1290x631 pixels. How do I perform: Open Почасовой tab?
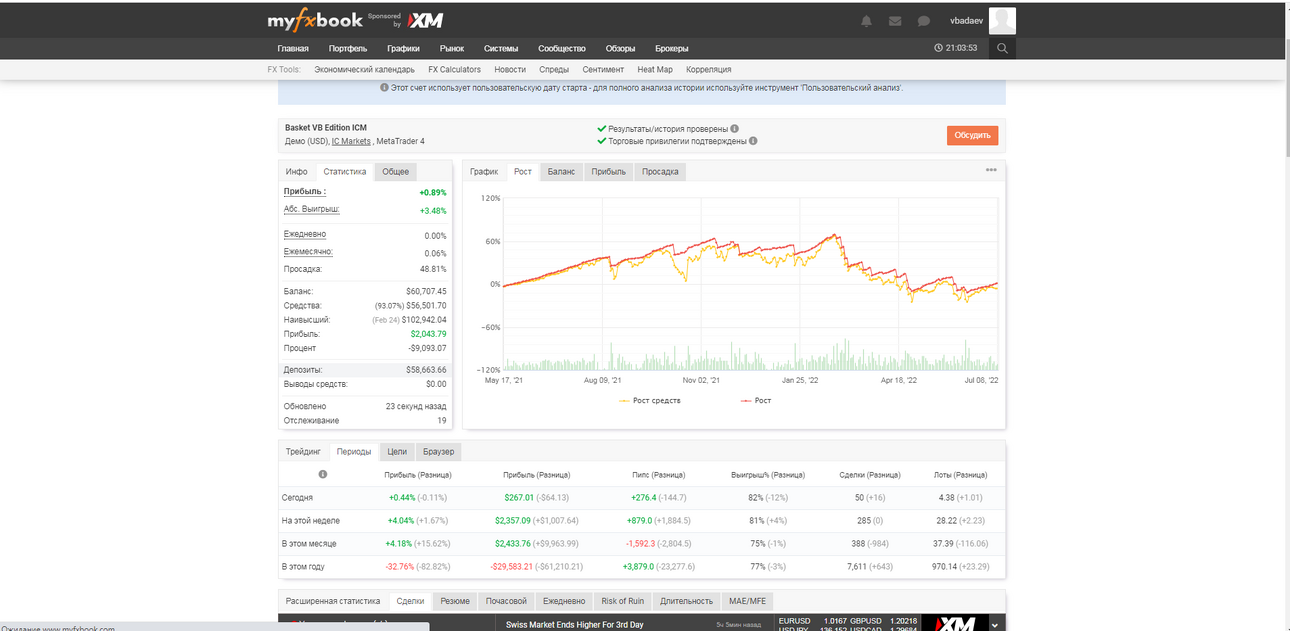[x=506, y=601]
